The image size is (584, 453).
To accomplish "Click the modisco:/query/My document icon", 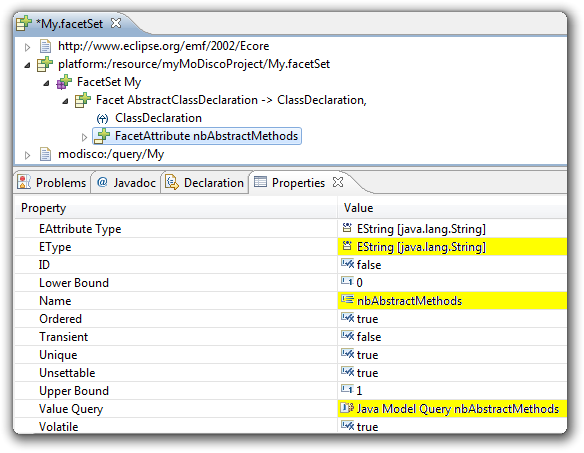I will click(x=45, y=154).
